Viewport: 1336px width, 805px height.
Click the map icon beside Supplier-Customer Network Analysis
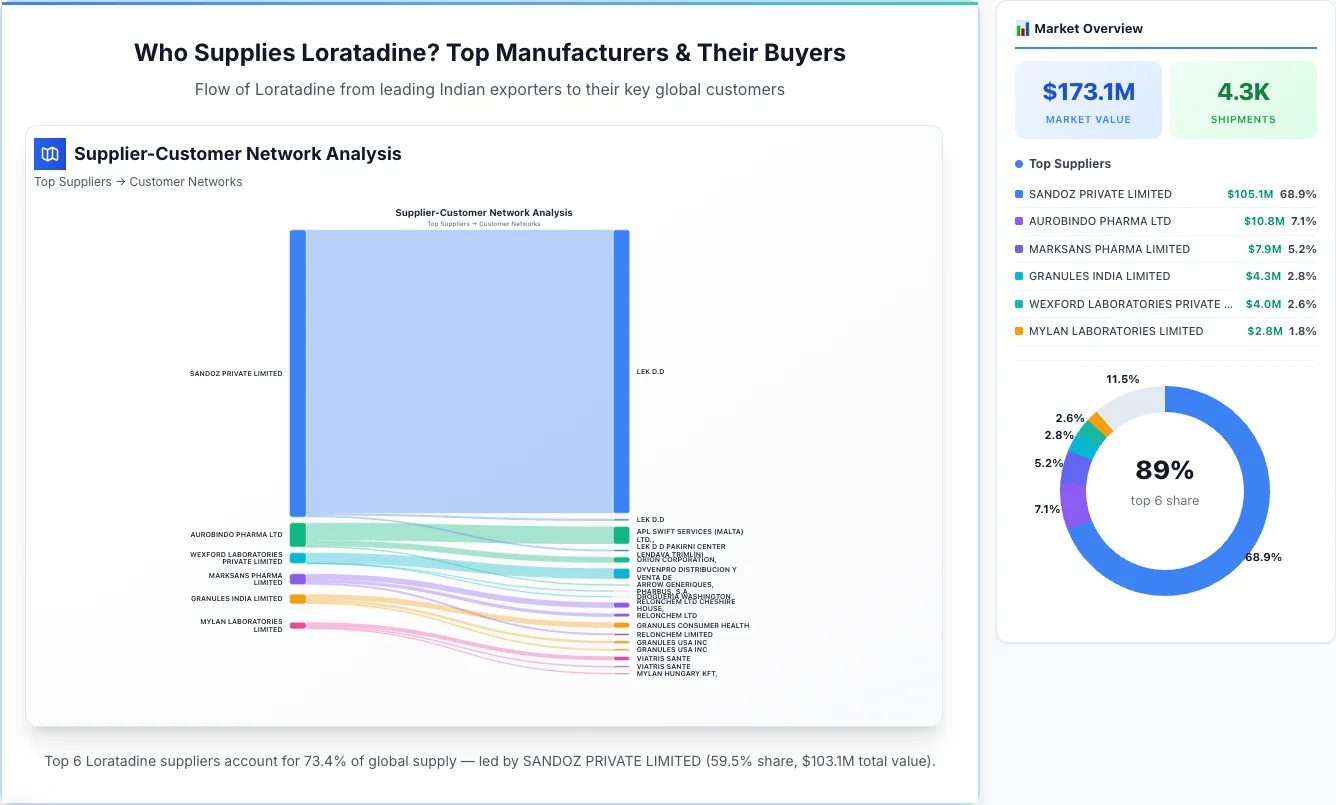pos(49,154)
